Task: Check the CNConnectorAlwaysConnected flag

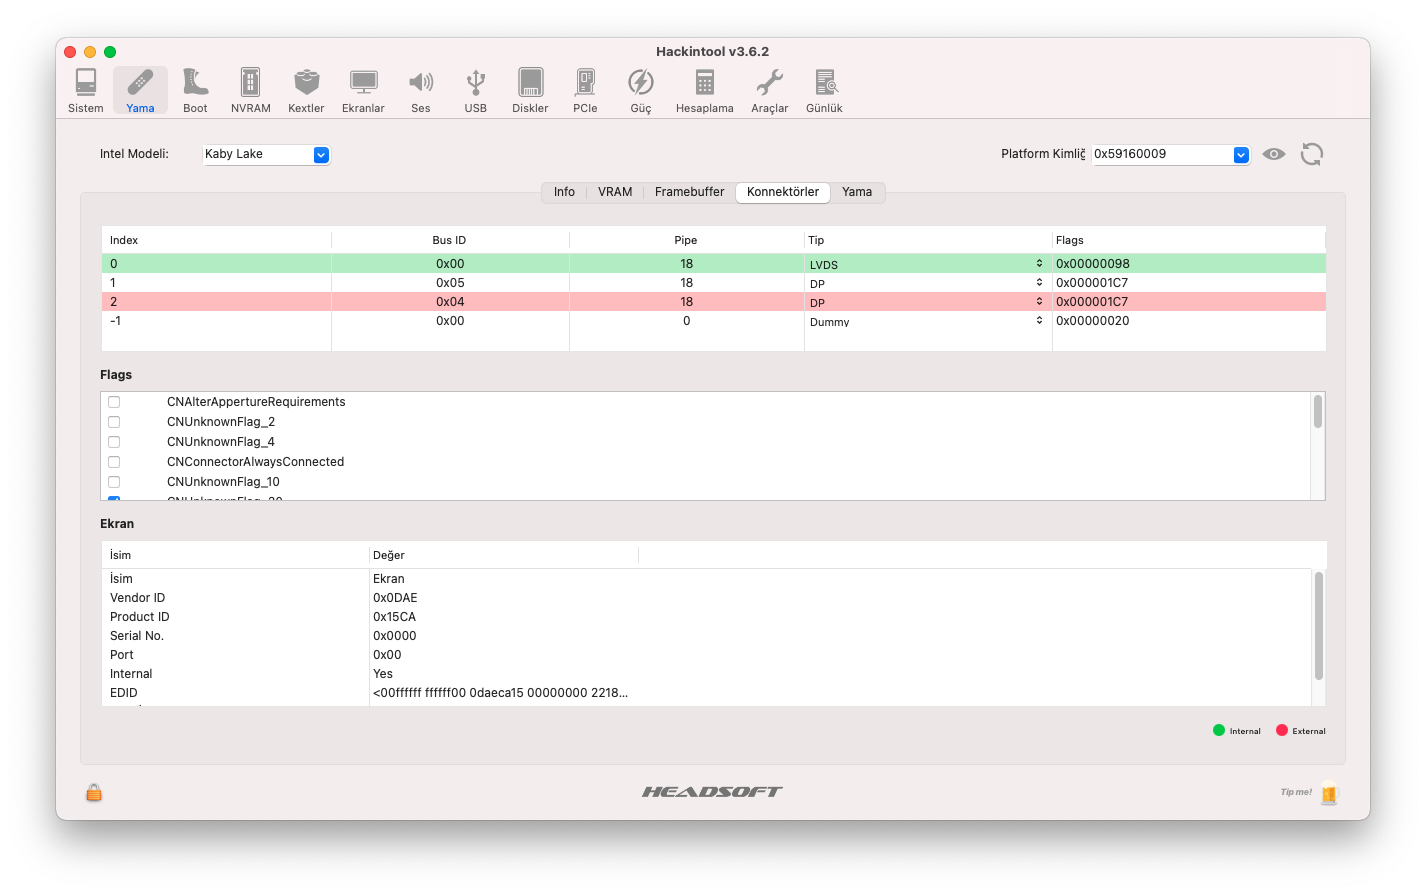Action: 114,462
